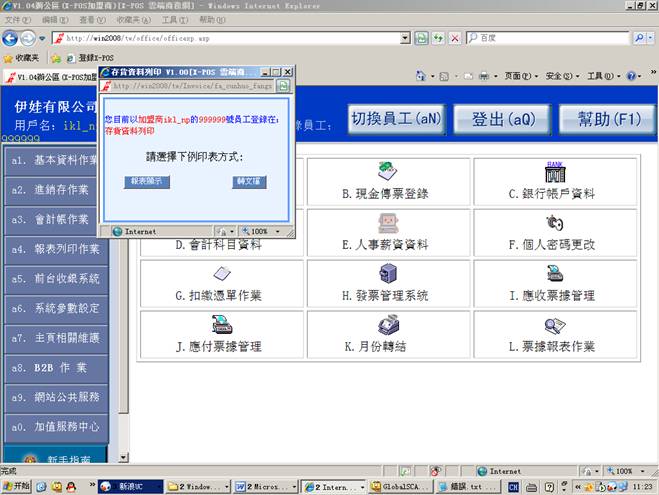Screen dimensions: 659x495
Task: Open C. 銀行帳戶資料 bank icon
Action: 553,170
